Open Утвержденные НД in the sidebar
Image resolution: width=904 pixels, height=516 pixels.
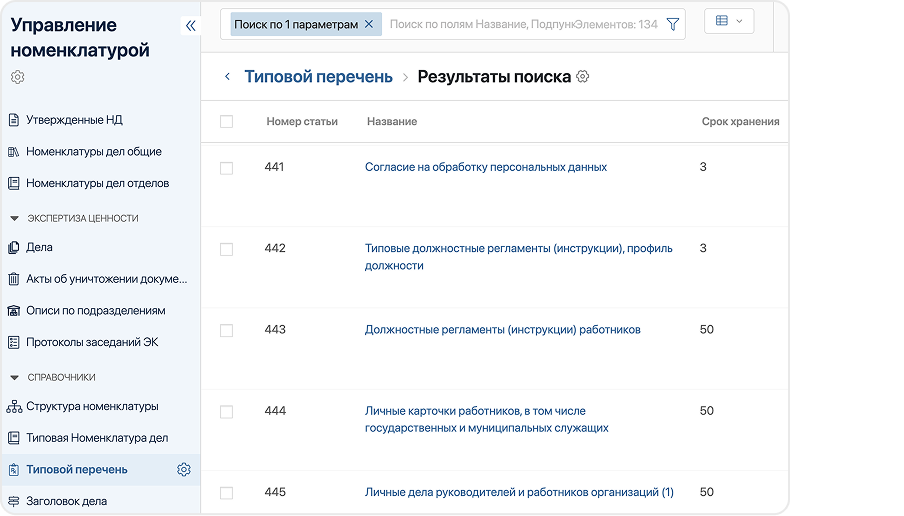[74, 120]
